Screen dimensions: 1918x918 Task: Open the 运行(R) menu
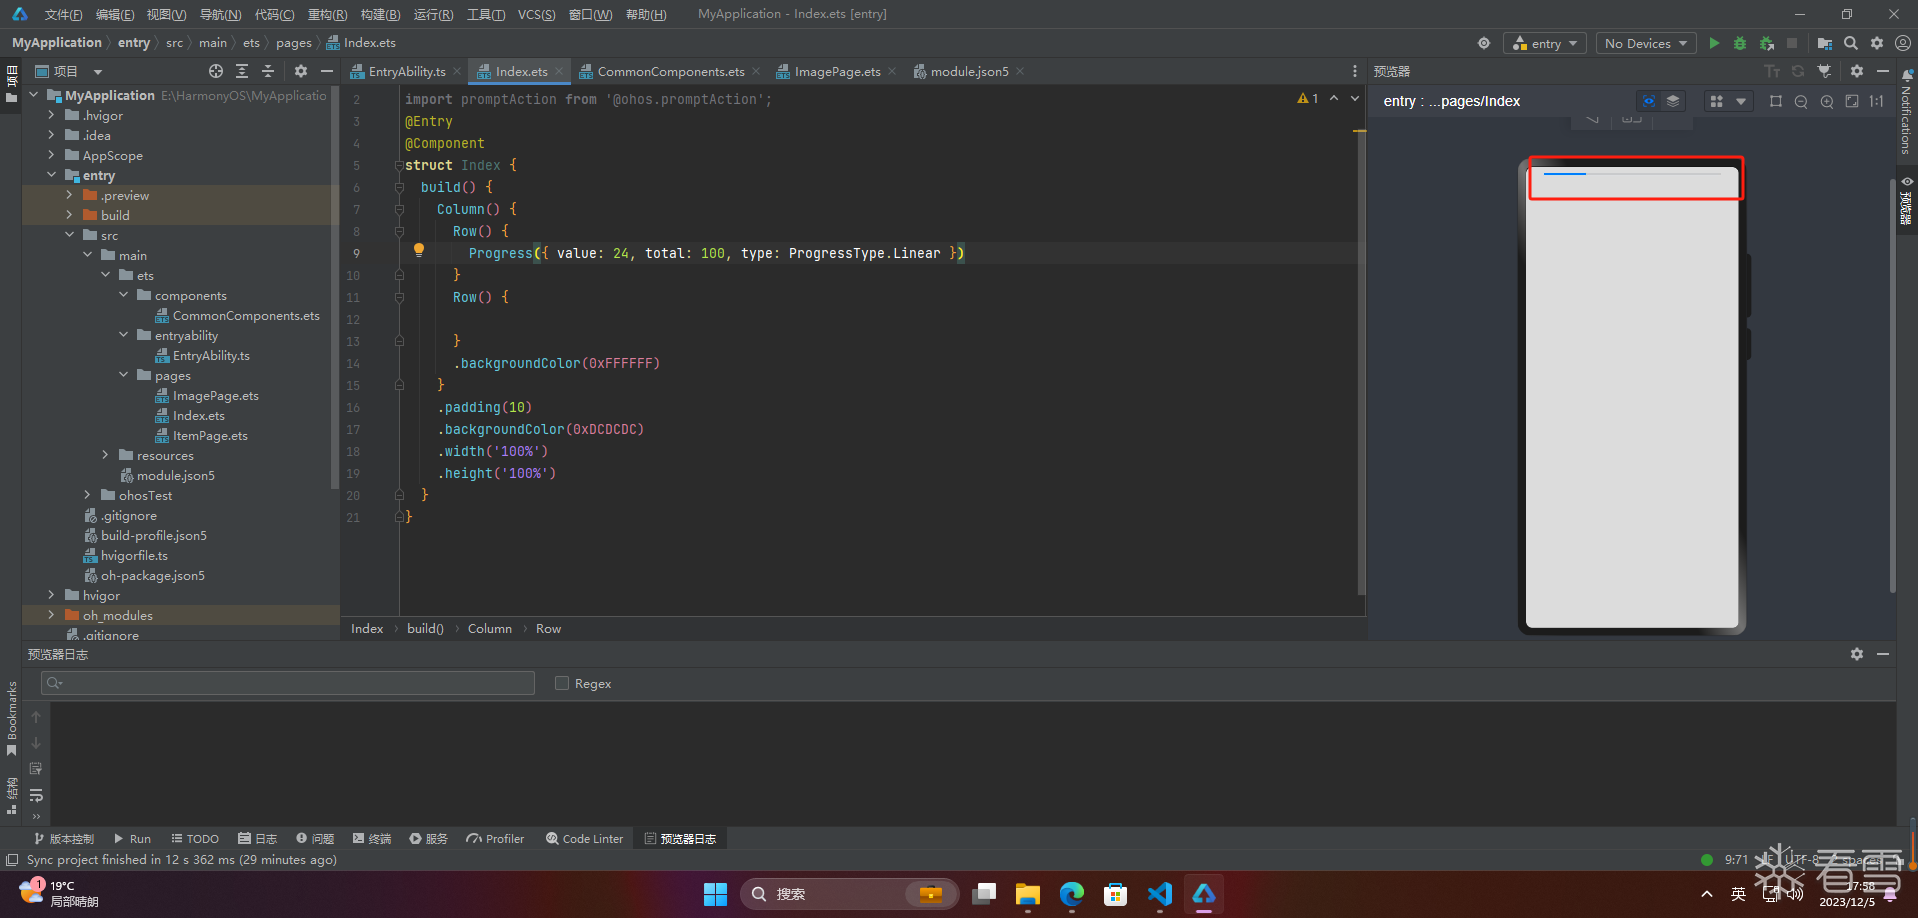coord(433,14)
